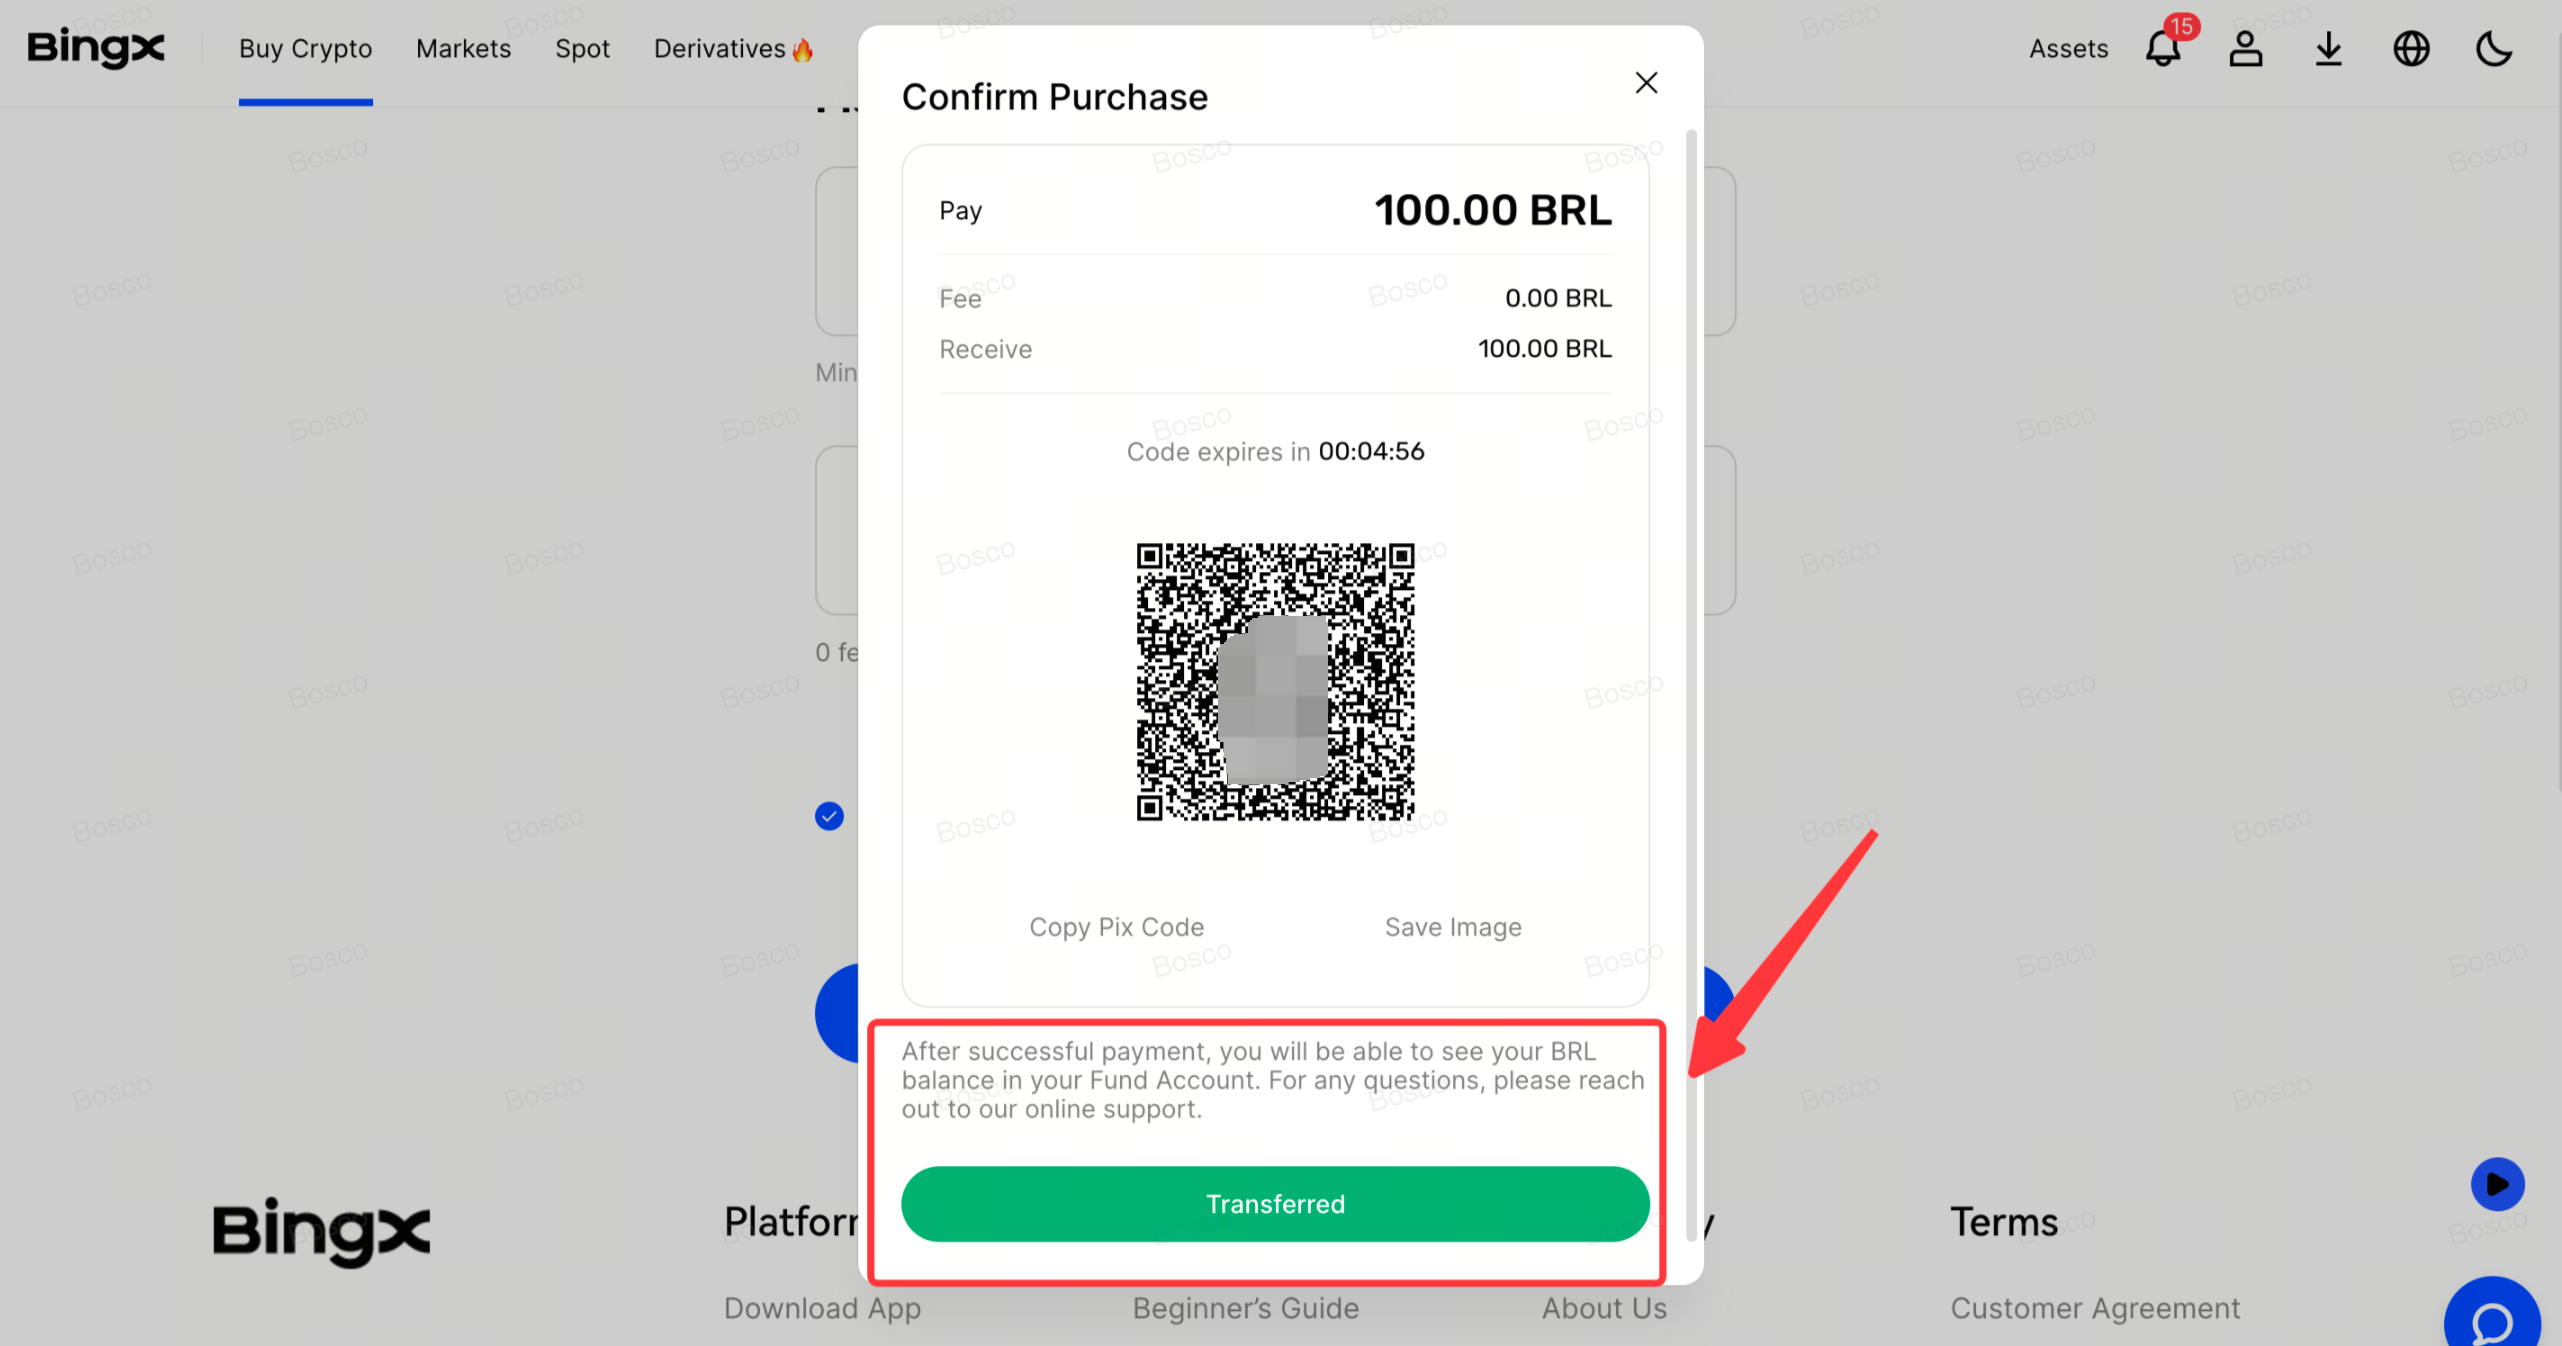Click the download app icon
Viewport: 2562px width, 1346px height.
pos(2329,48)
